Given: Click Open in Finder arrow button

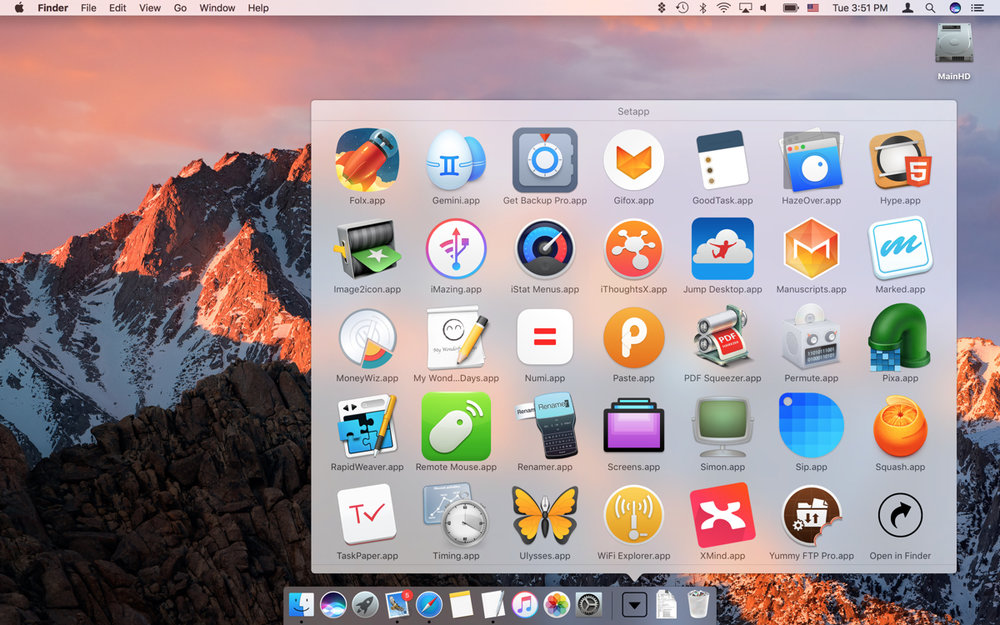Looking at the screenshot, I should tap(900, 516).
